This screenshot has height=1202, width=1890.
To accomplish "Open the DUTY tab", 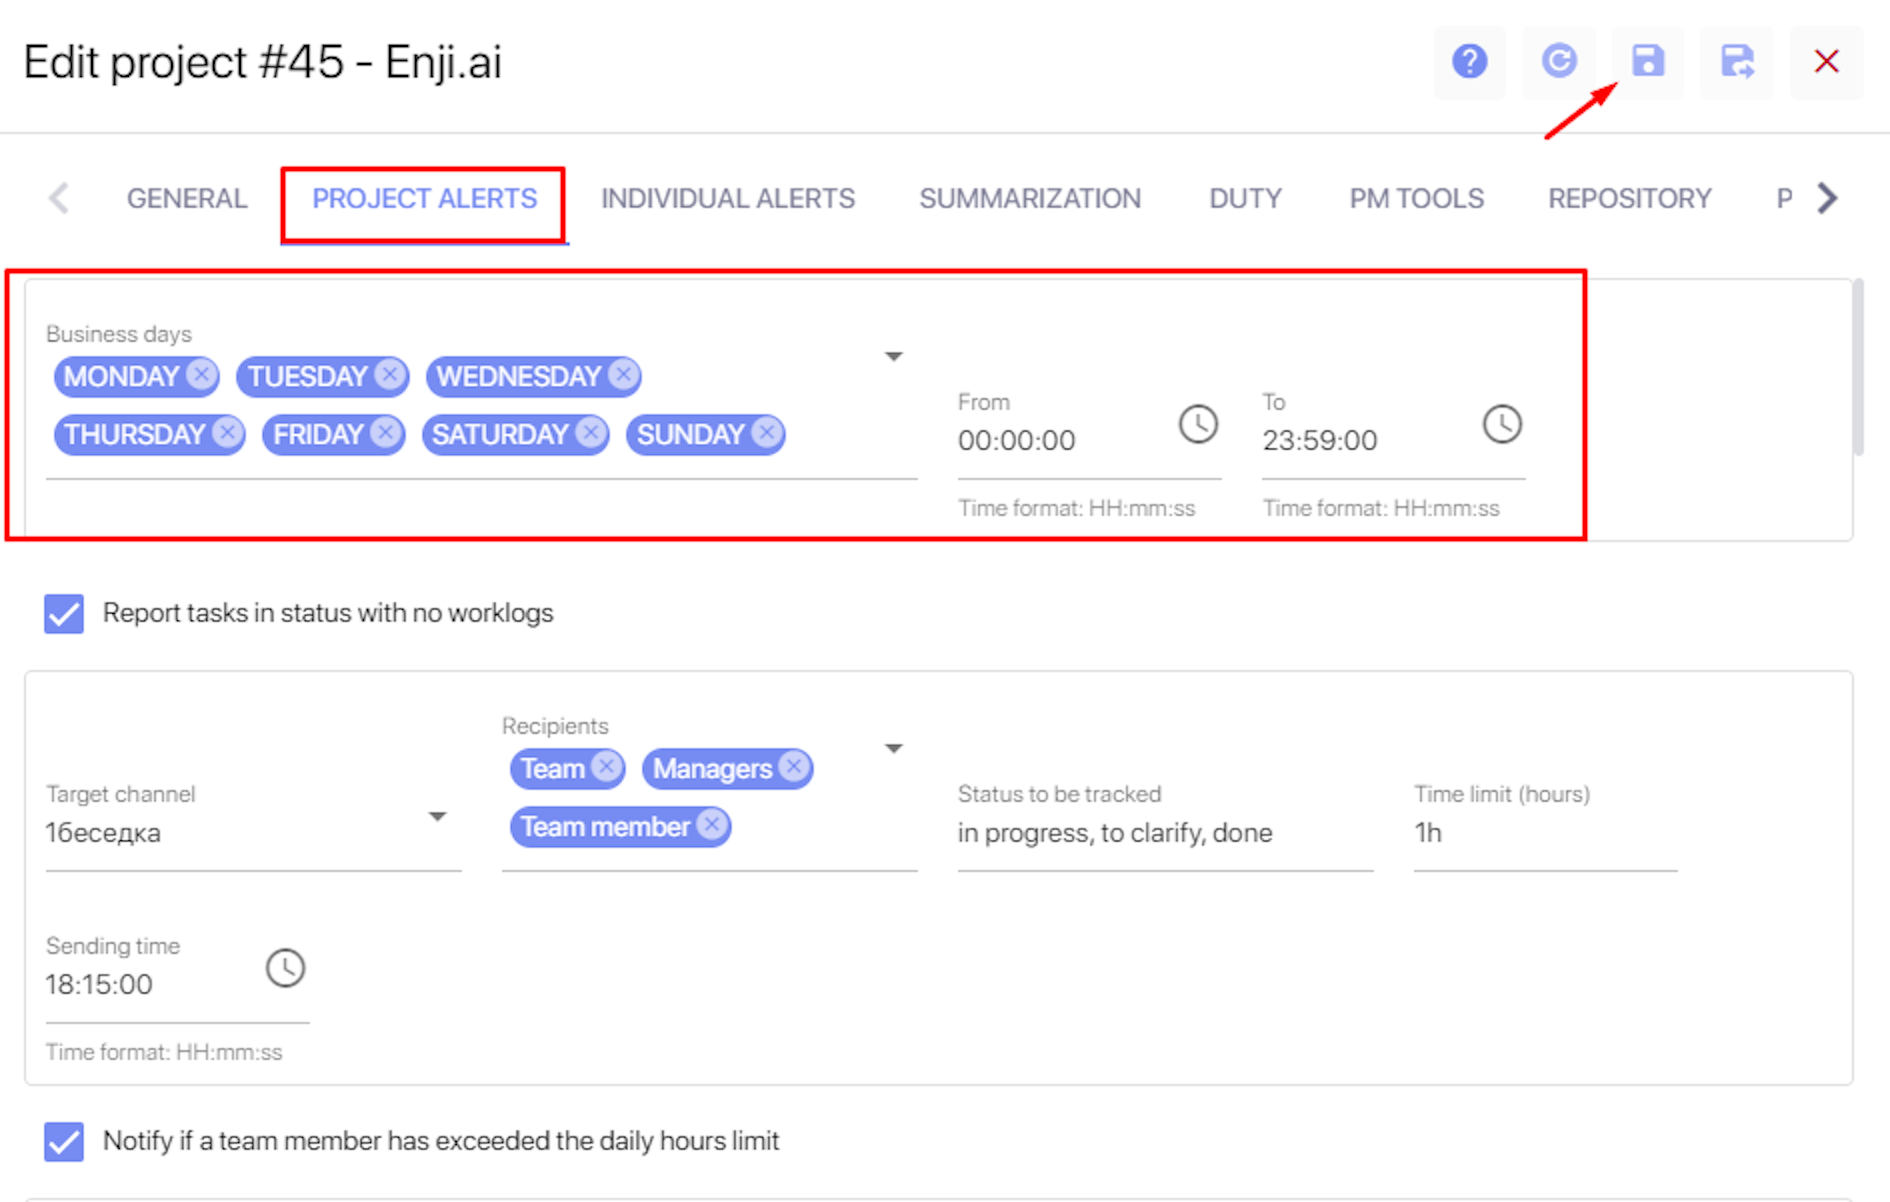I will 1245,198.
